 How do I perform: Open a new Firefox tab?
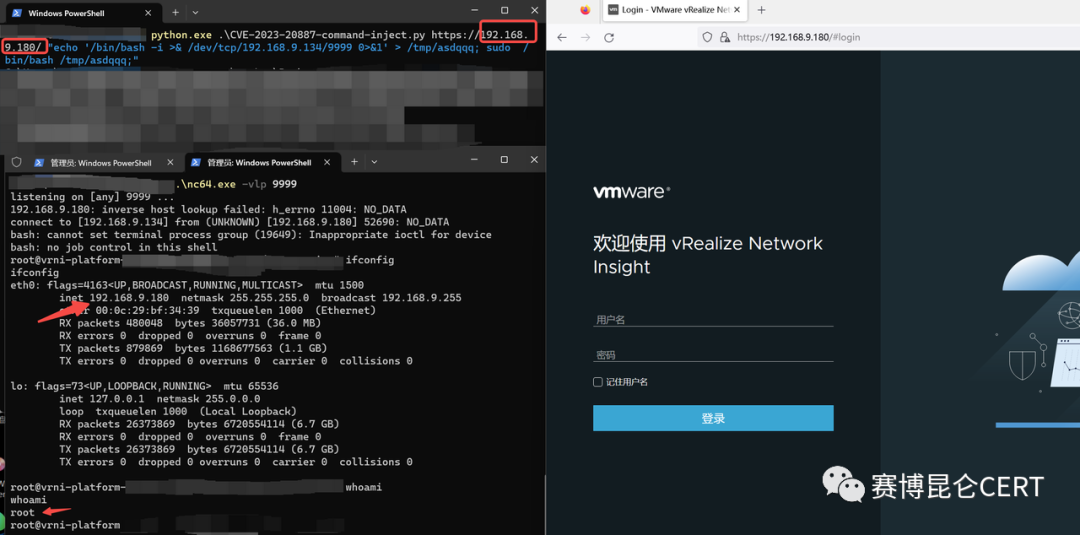(x=761, y=10)
